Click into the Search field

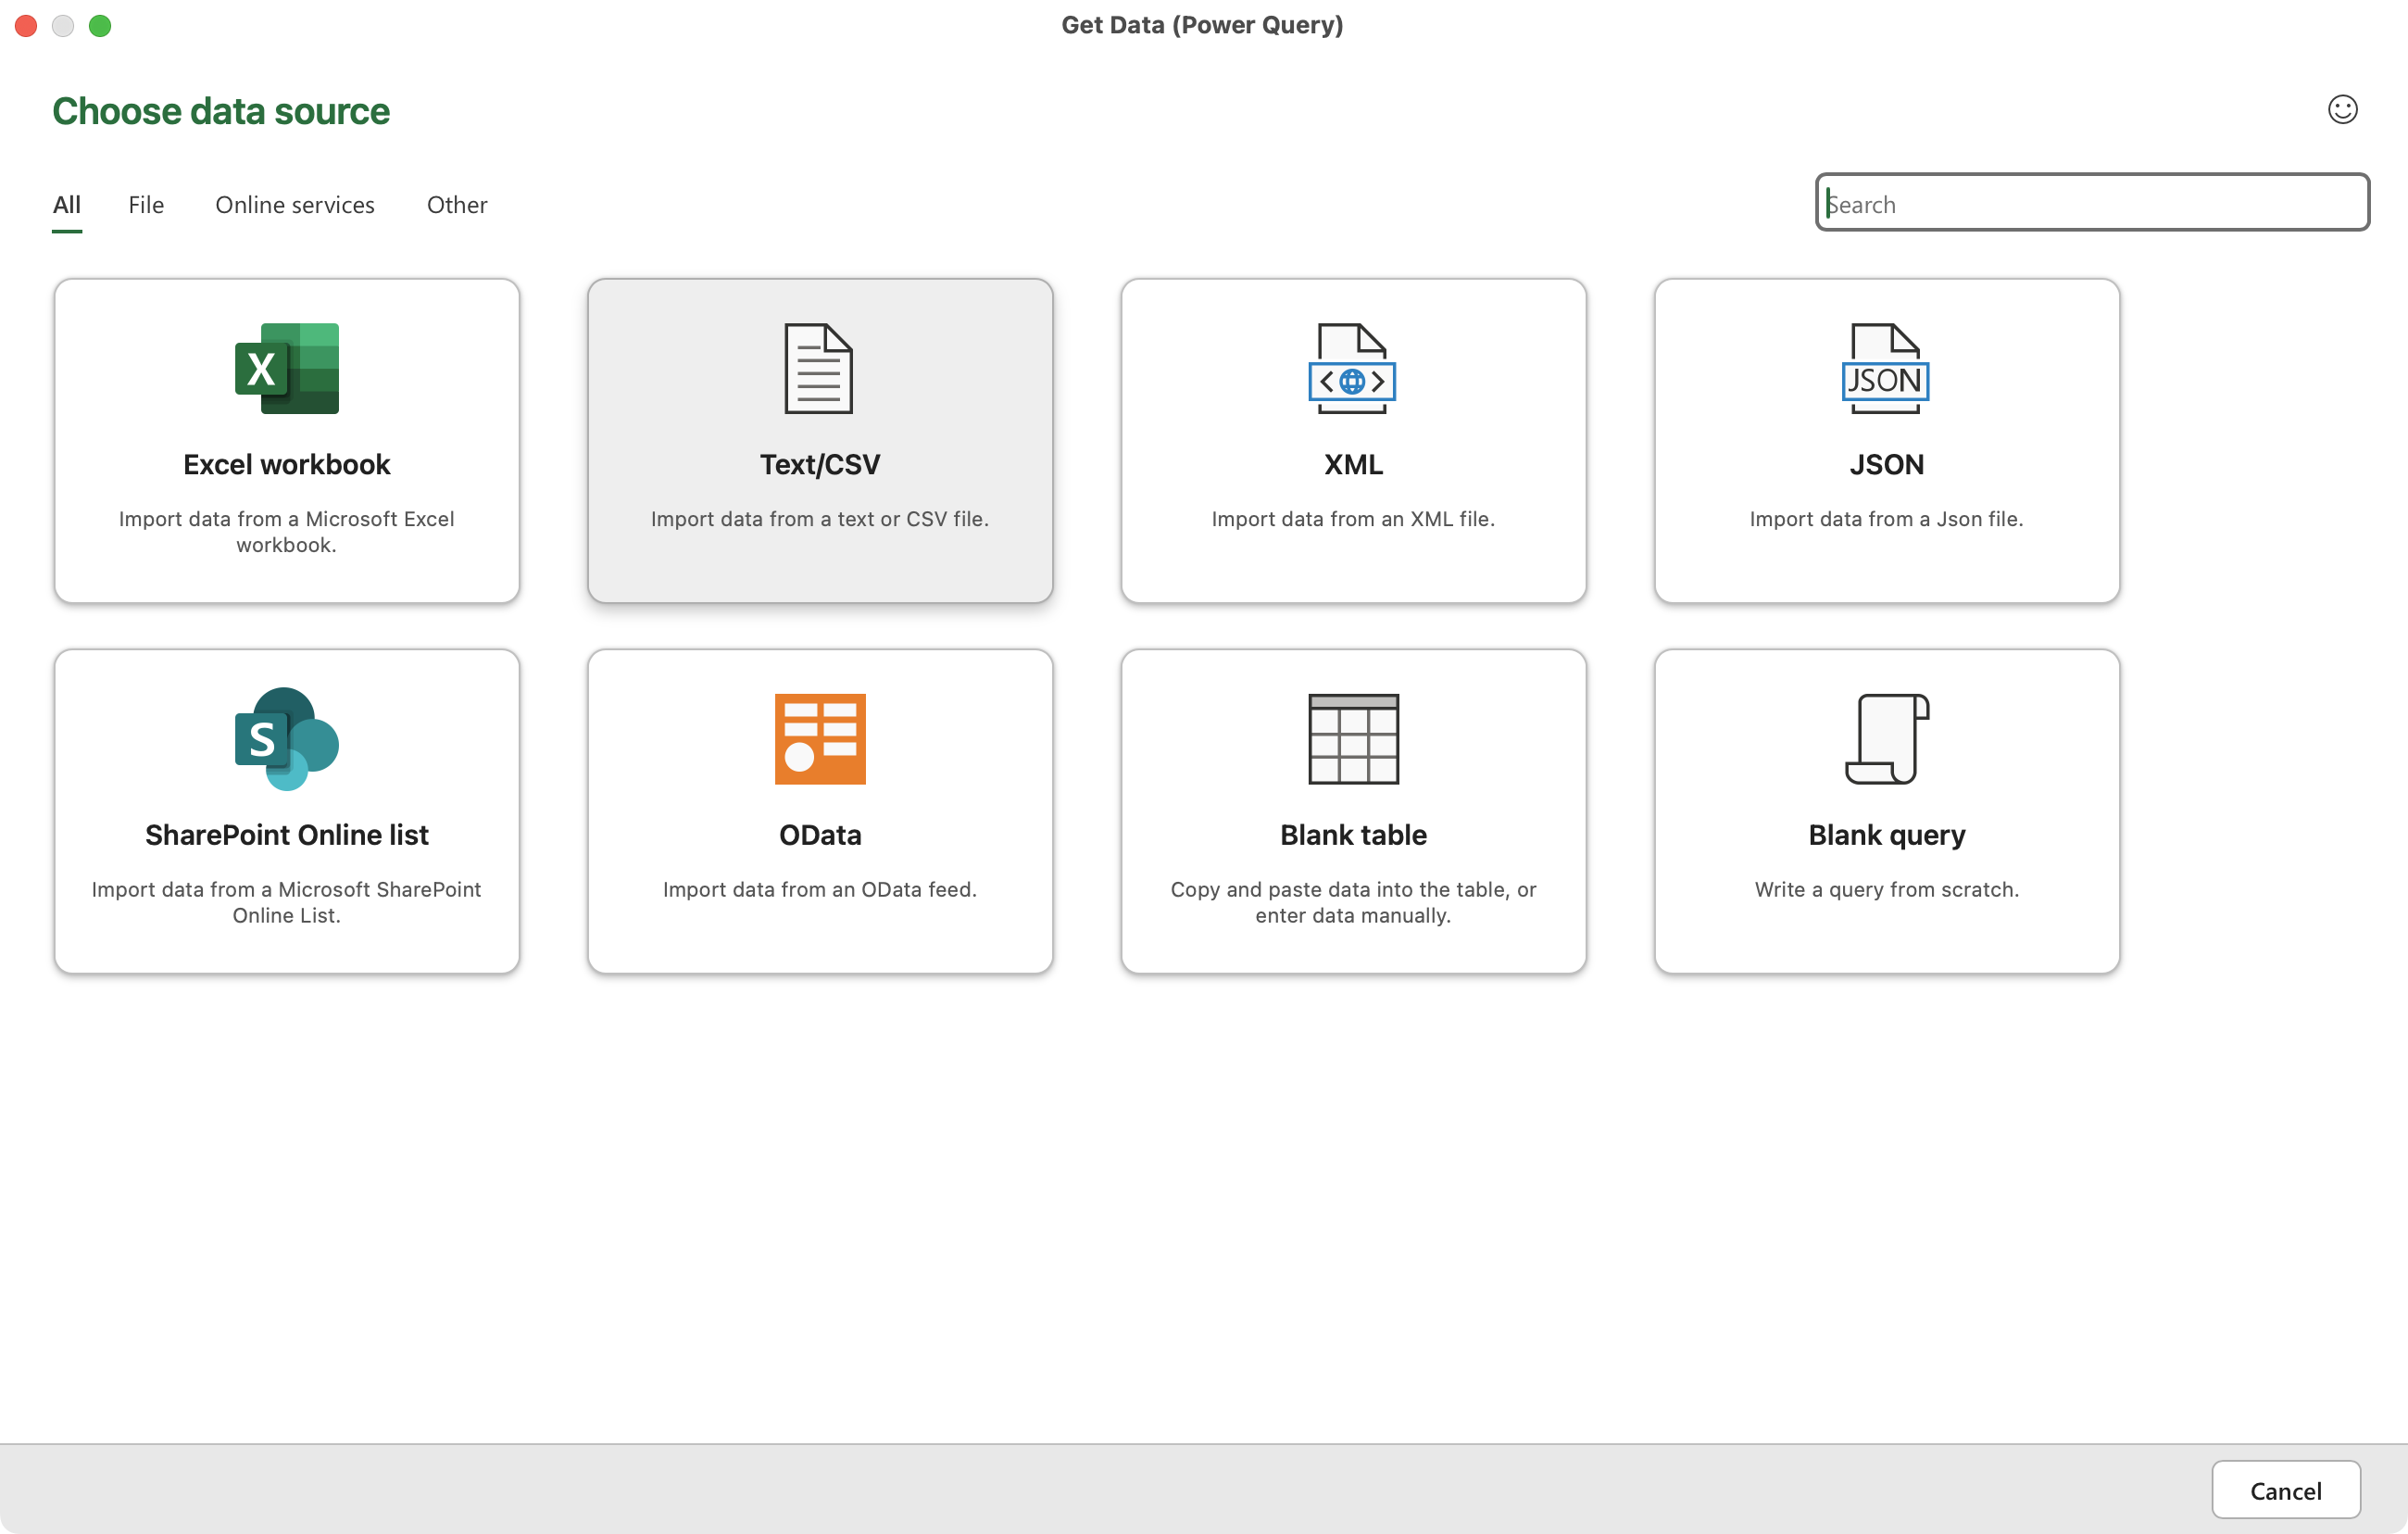pyautogui.click(x=2090, y=203)
